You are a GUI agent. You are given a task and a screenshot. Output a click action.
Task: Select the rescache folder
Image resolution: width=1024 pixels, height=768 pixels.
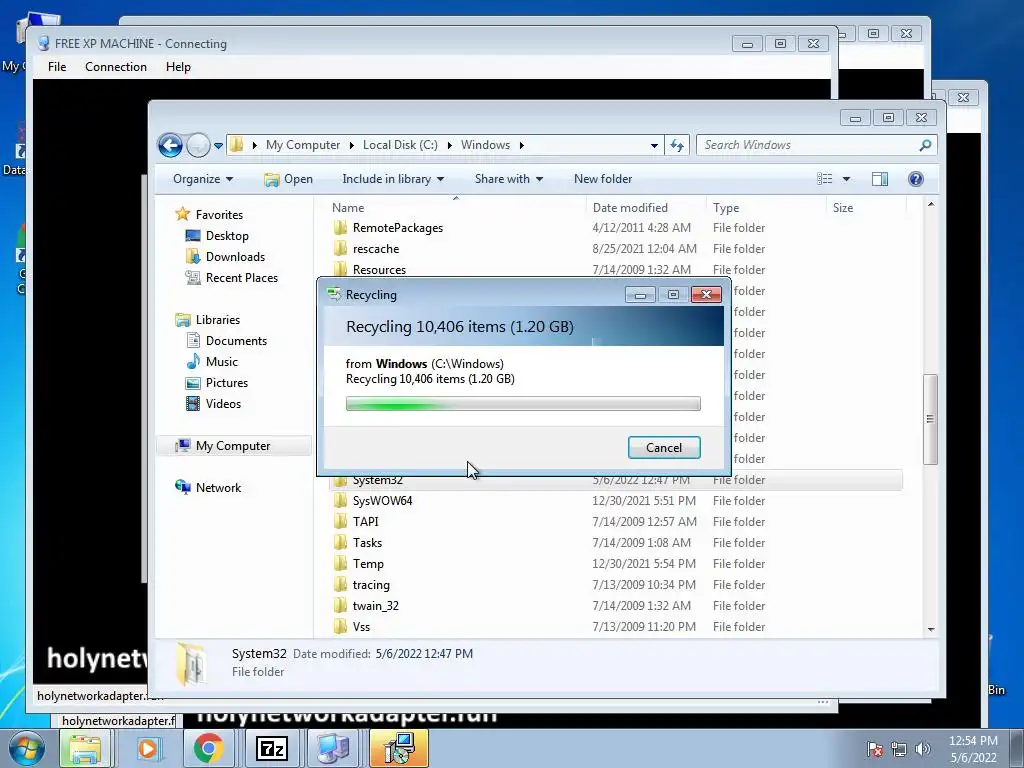point(376,249)
